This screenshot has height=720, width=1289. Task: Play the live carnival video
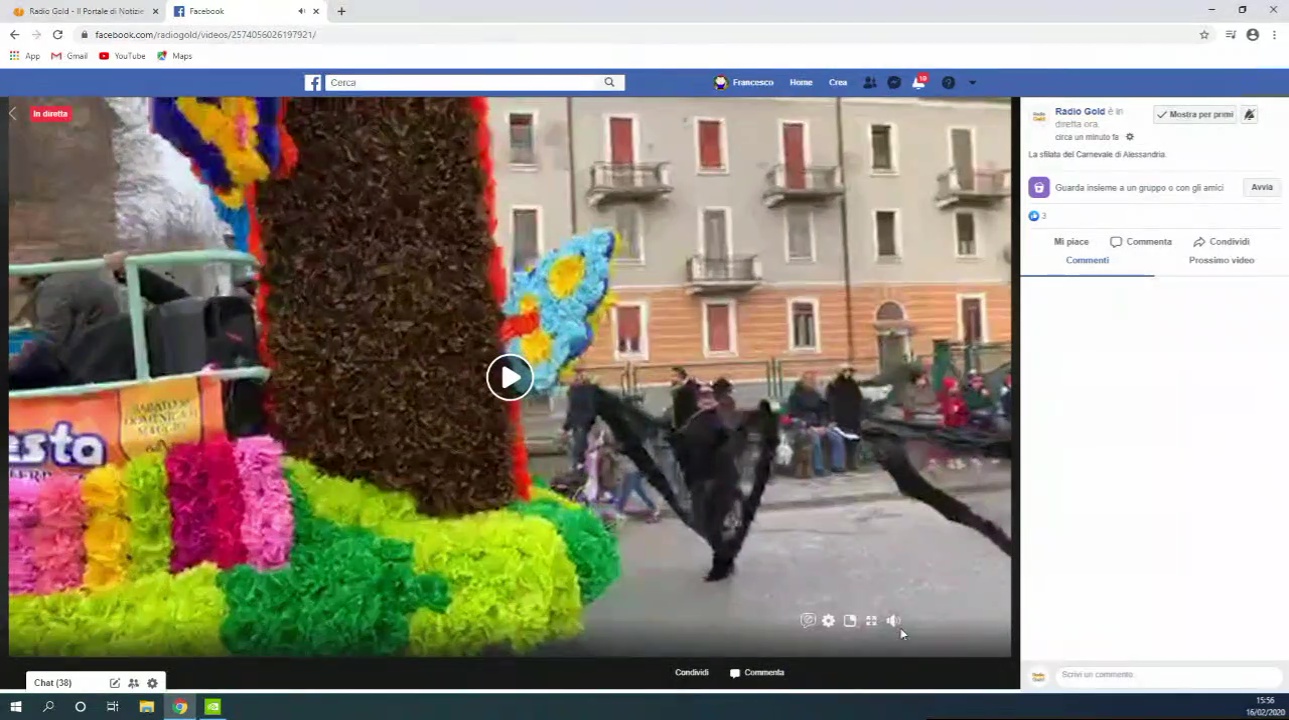click(510, 378)
